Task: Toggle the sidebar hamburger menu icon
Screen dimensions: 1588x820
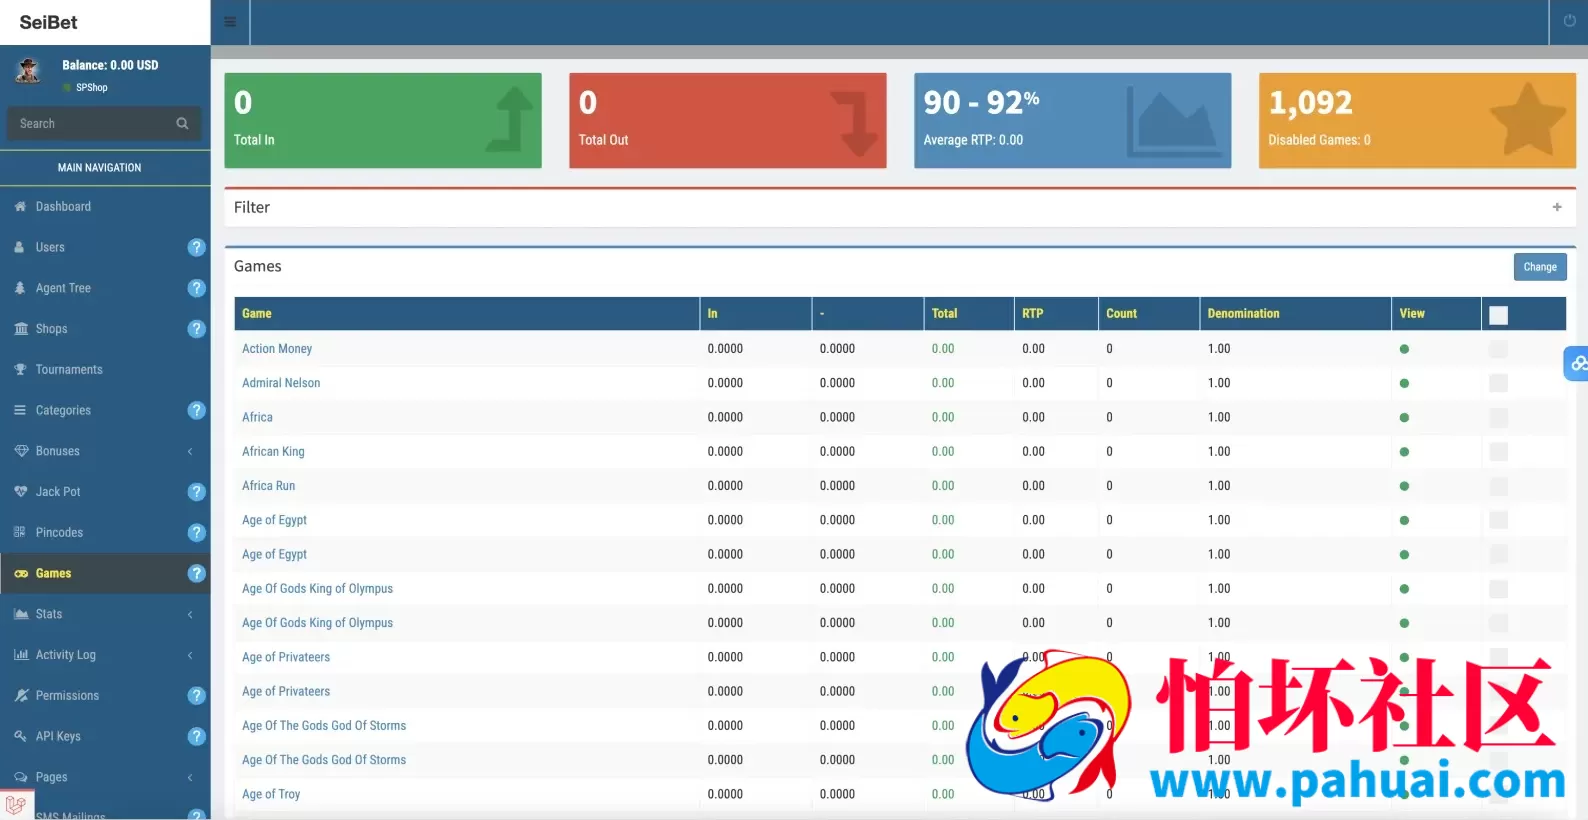Action: [x=230, y=22]
